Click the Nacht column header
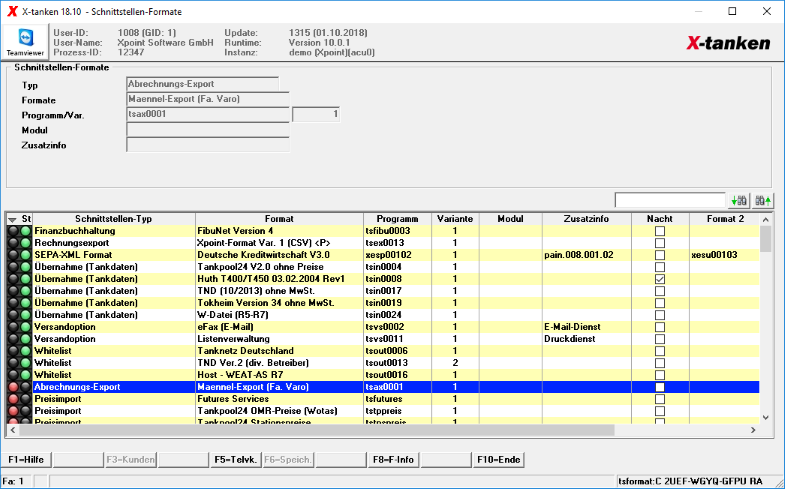 pos(660,219)
